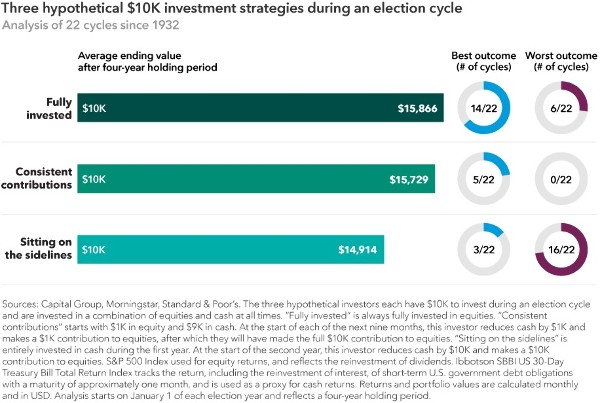
Task: Select the "Consistent contributions" row label
Action: point(37,178)
